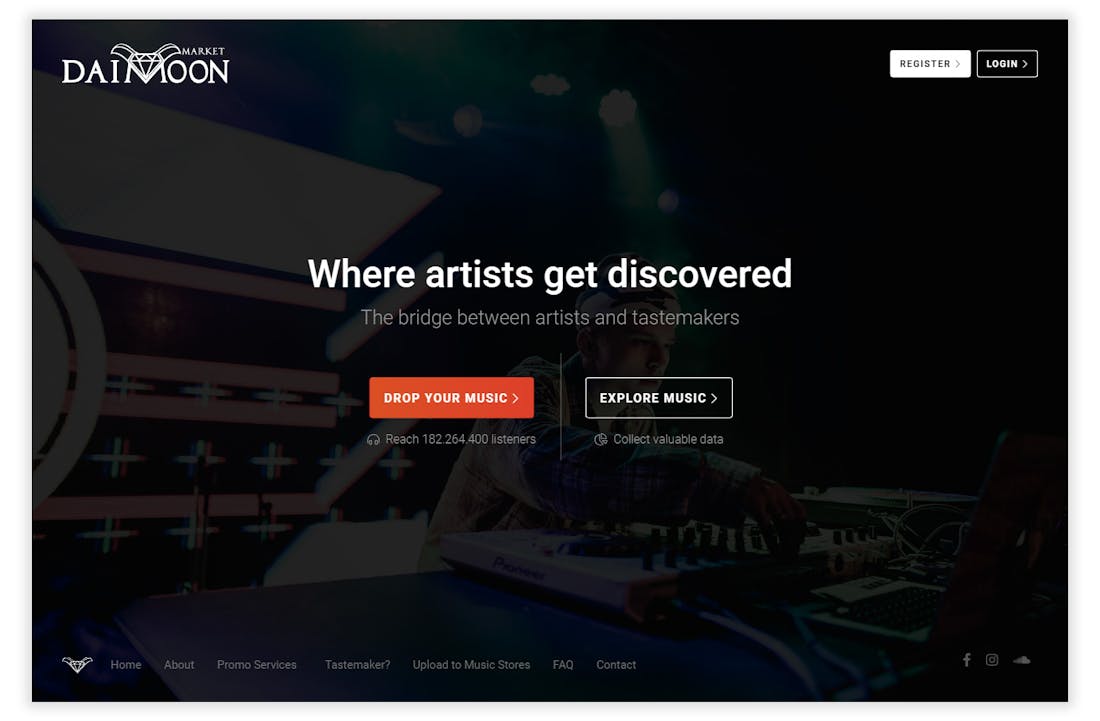The height and width of the screenshot is (721, 1100).
Task: Go to Home in footer menu
Action: (x=126, y=665)
